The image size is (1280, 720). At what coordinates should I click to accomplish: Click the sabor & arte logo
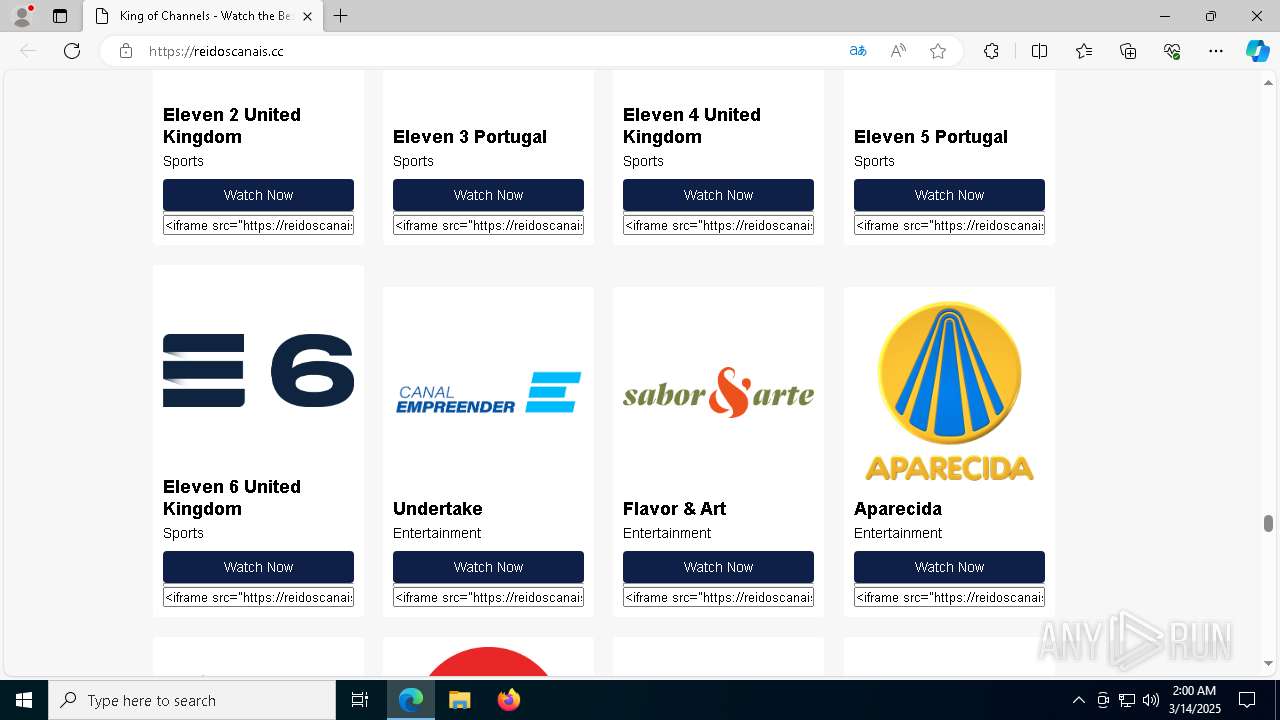(718, 392)
